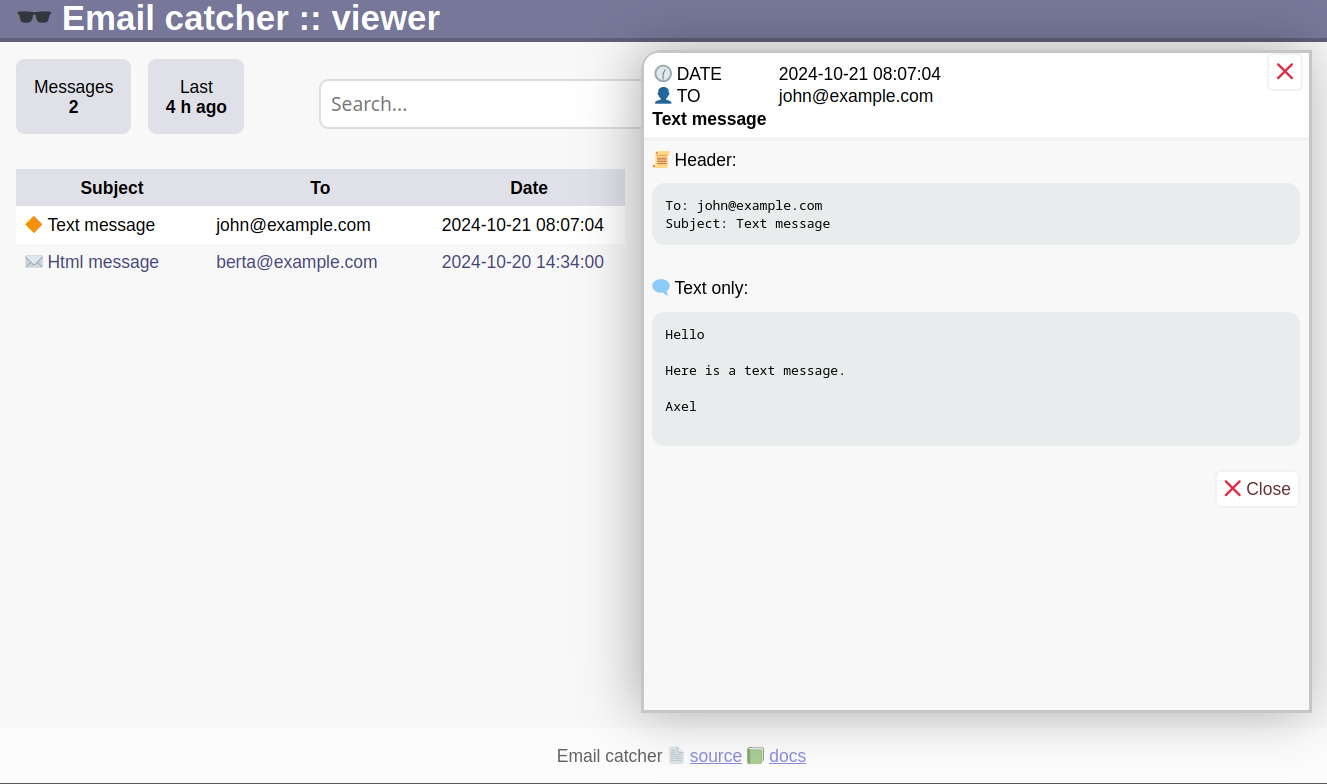The width and height of the screenshot is (1327, 784).
Task: Sort by the To column header
Action: point(320,188)
